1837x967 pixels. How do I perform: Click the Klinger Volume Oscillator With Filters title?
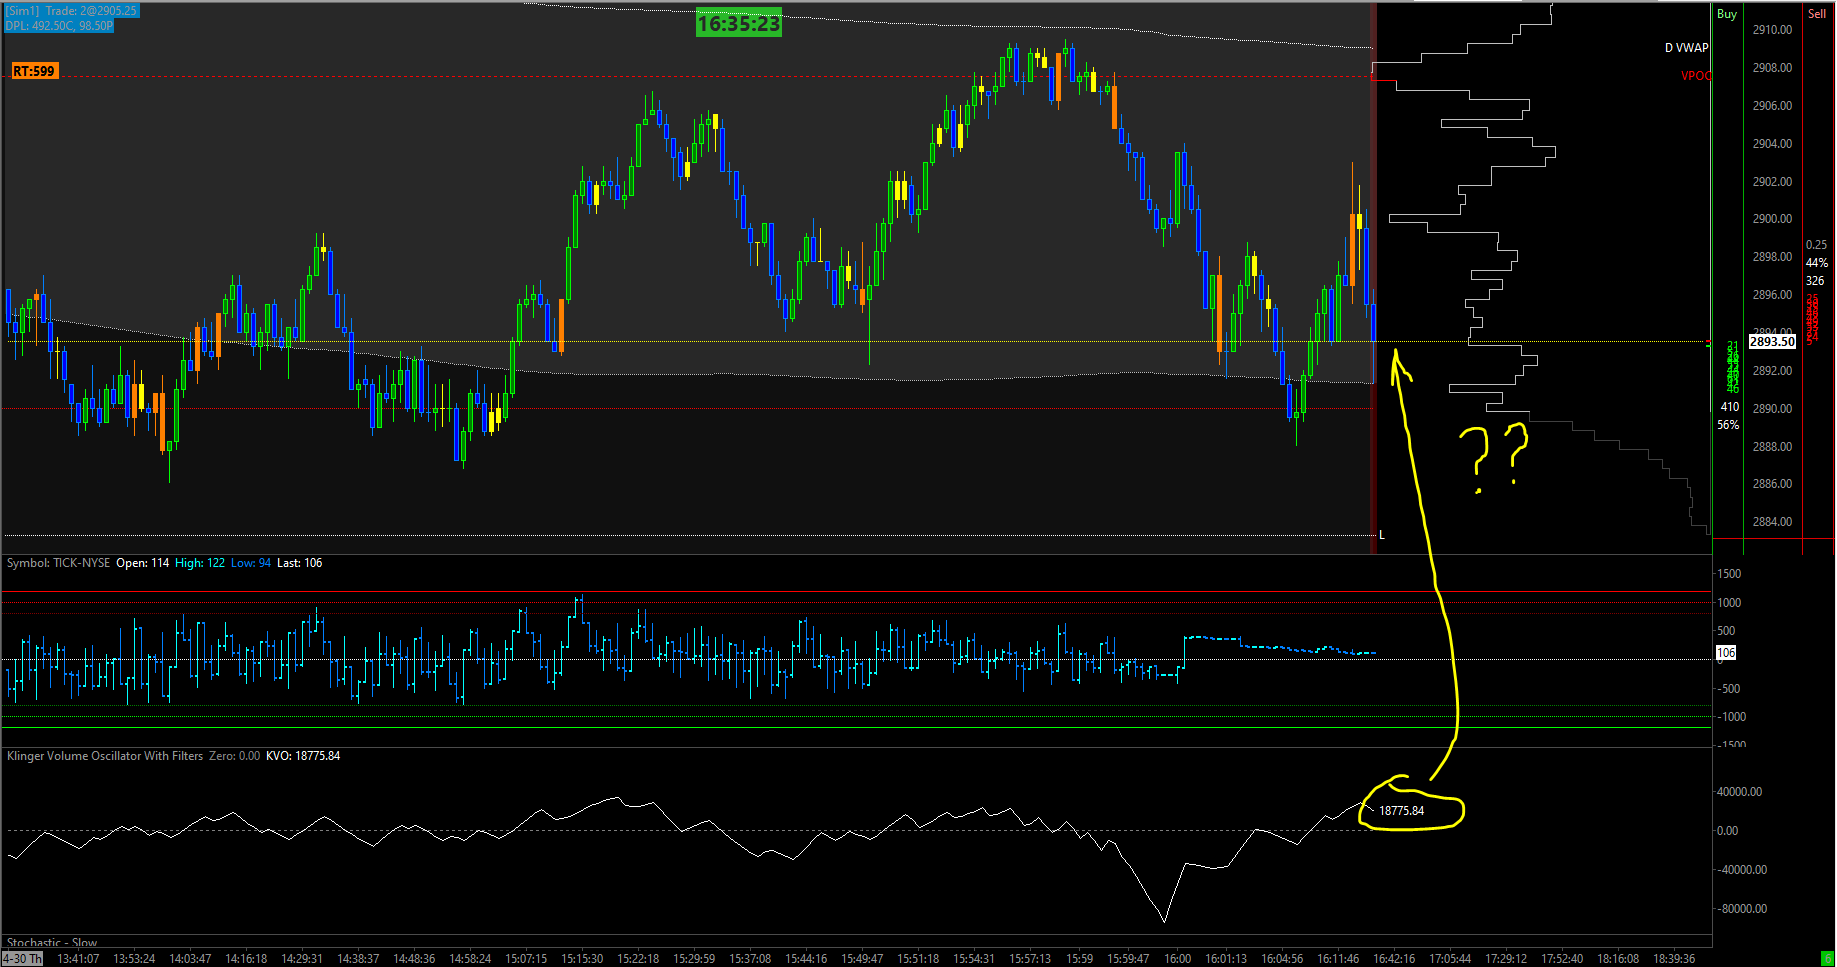coord(105,756)
